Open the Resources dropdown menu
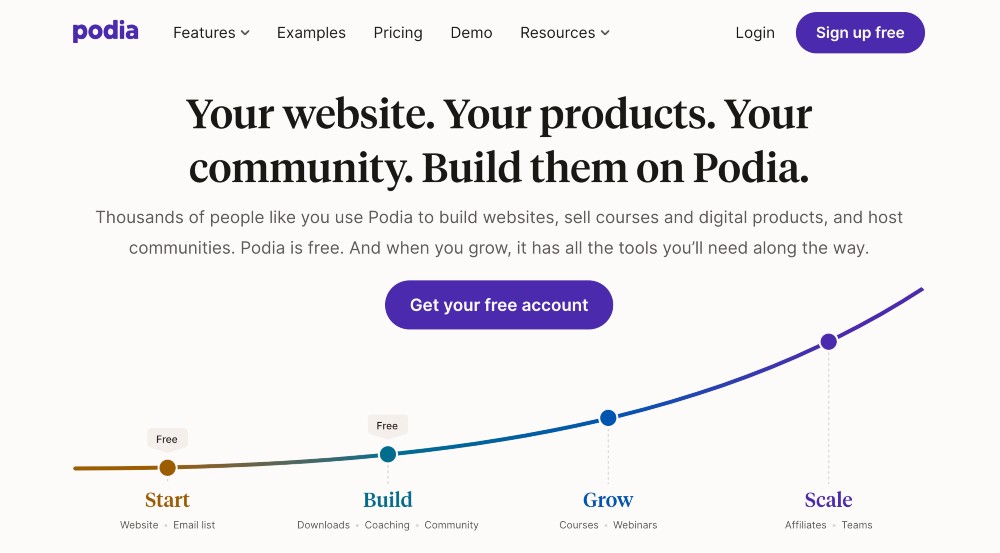The height and width of the screenshot is (553, 1000). tap(564, 33)
